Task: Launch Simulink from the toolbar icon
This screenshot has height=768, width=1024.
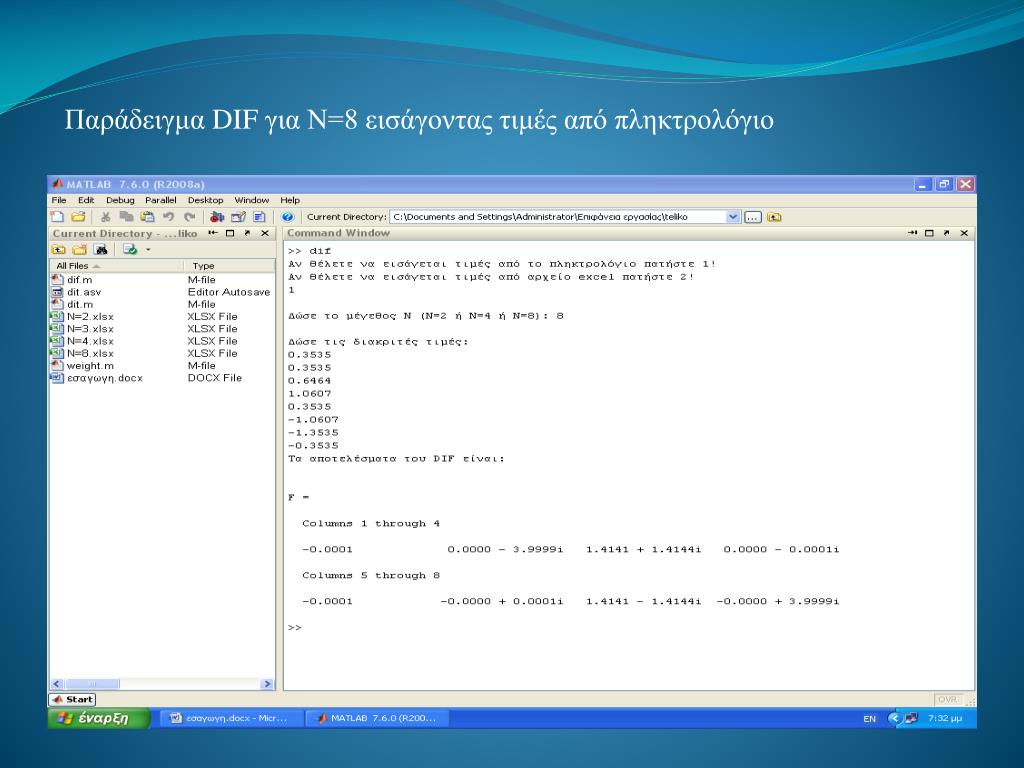Action: (217, 217)
